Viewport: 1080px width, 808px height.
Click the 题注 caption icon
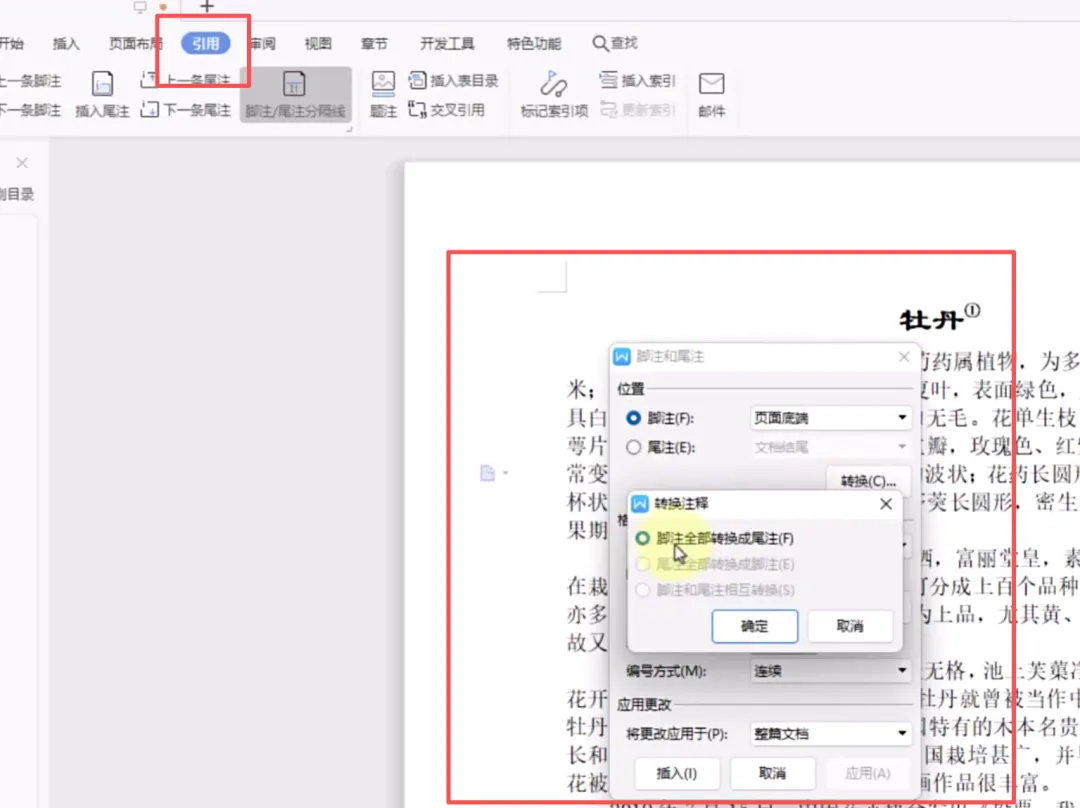[383, 83]
